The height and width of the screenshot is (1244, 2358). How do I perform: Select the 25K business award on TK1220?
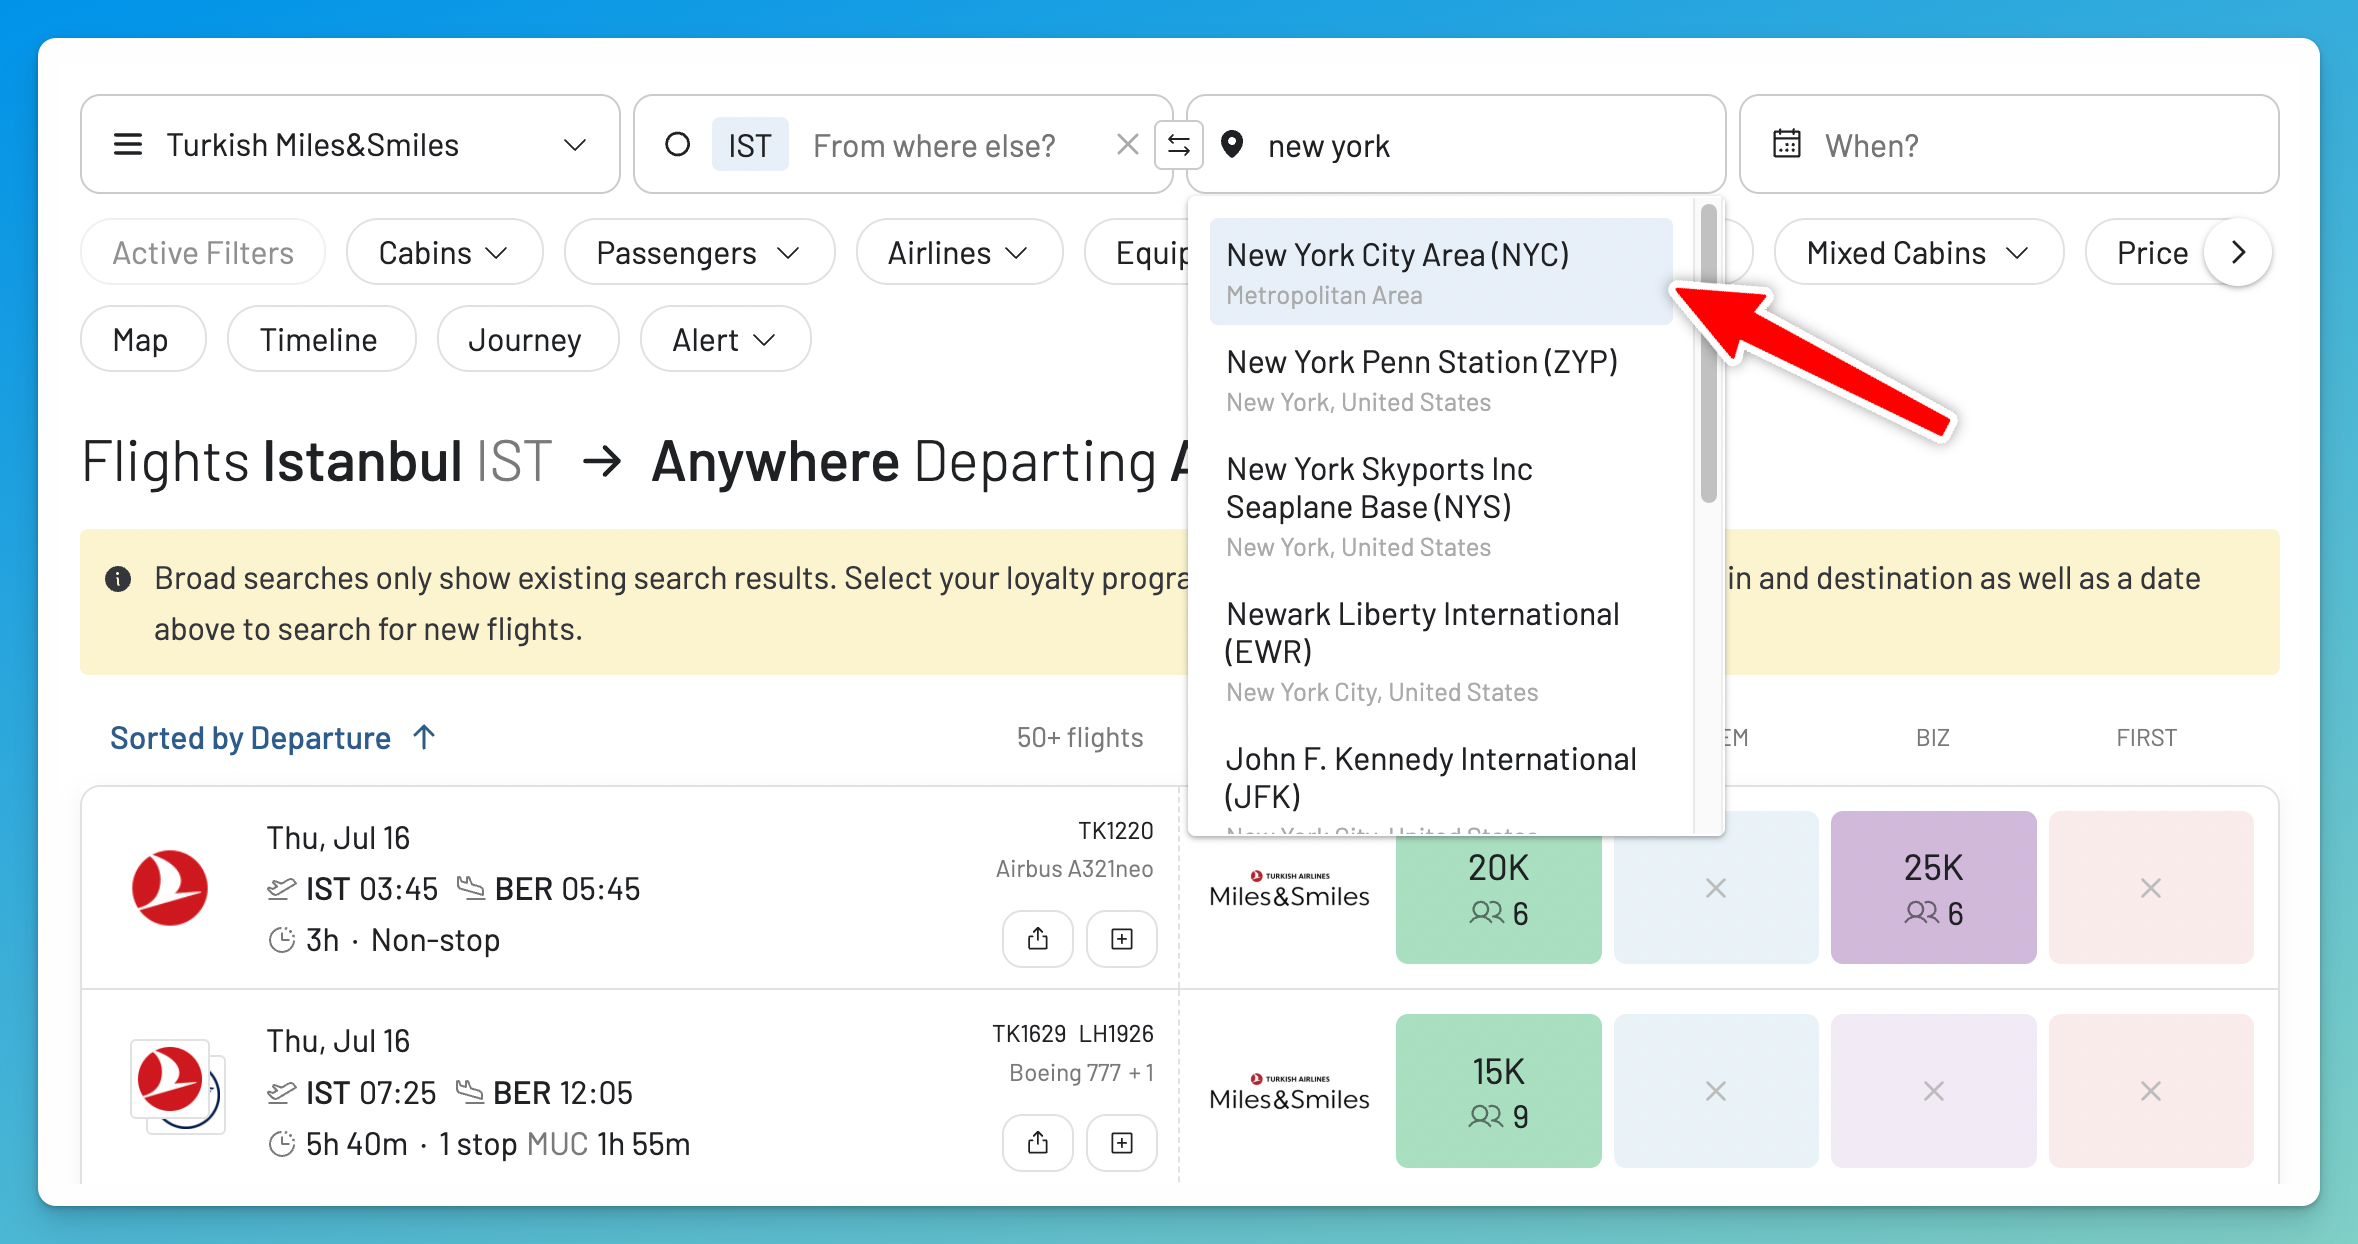pos(1933,887)
